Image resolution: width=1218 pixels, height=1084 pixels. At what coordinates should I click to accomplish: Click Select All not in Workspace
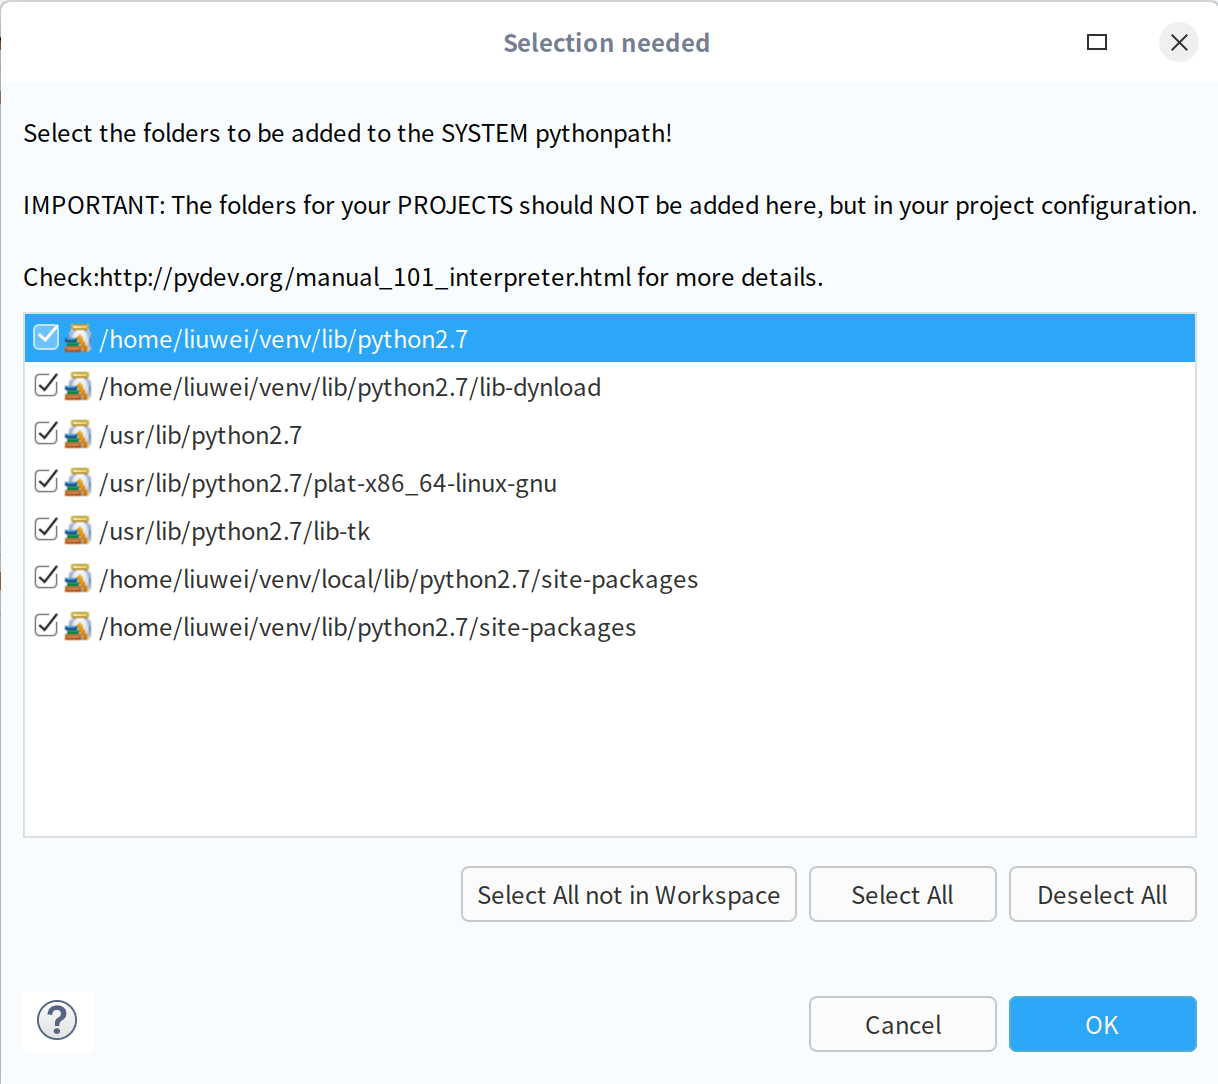(629, 894)
